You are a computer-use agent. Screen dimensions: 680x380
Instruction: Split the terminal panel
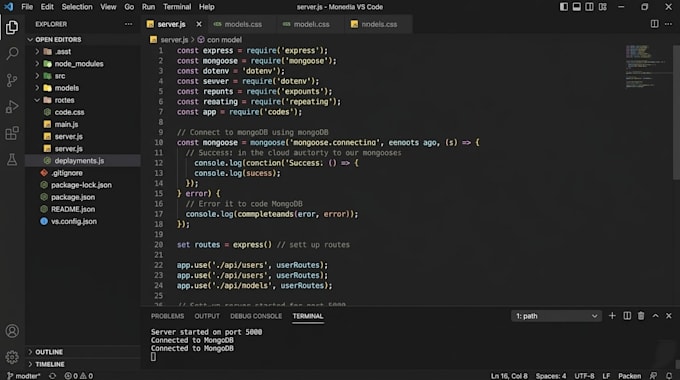pos(627,316)
